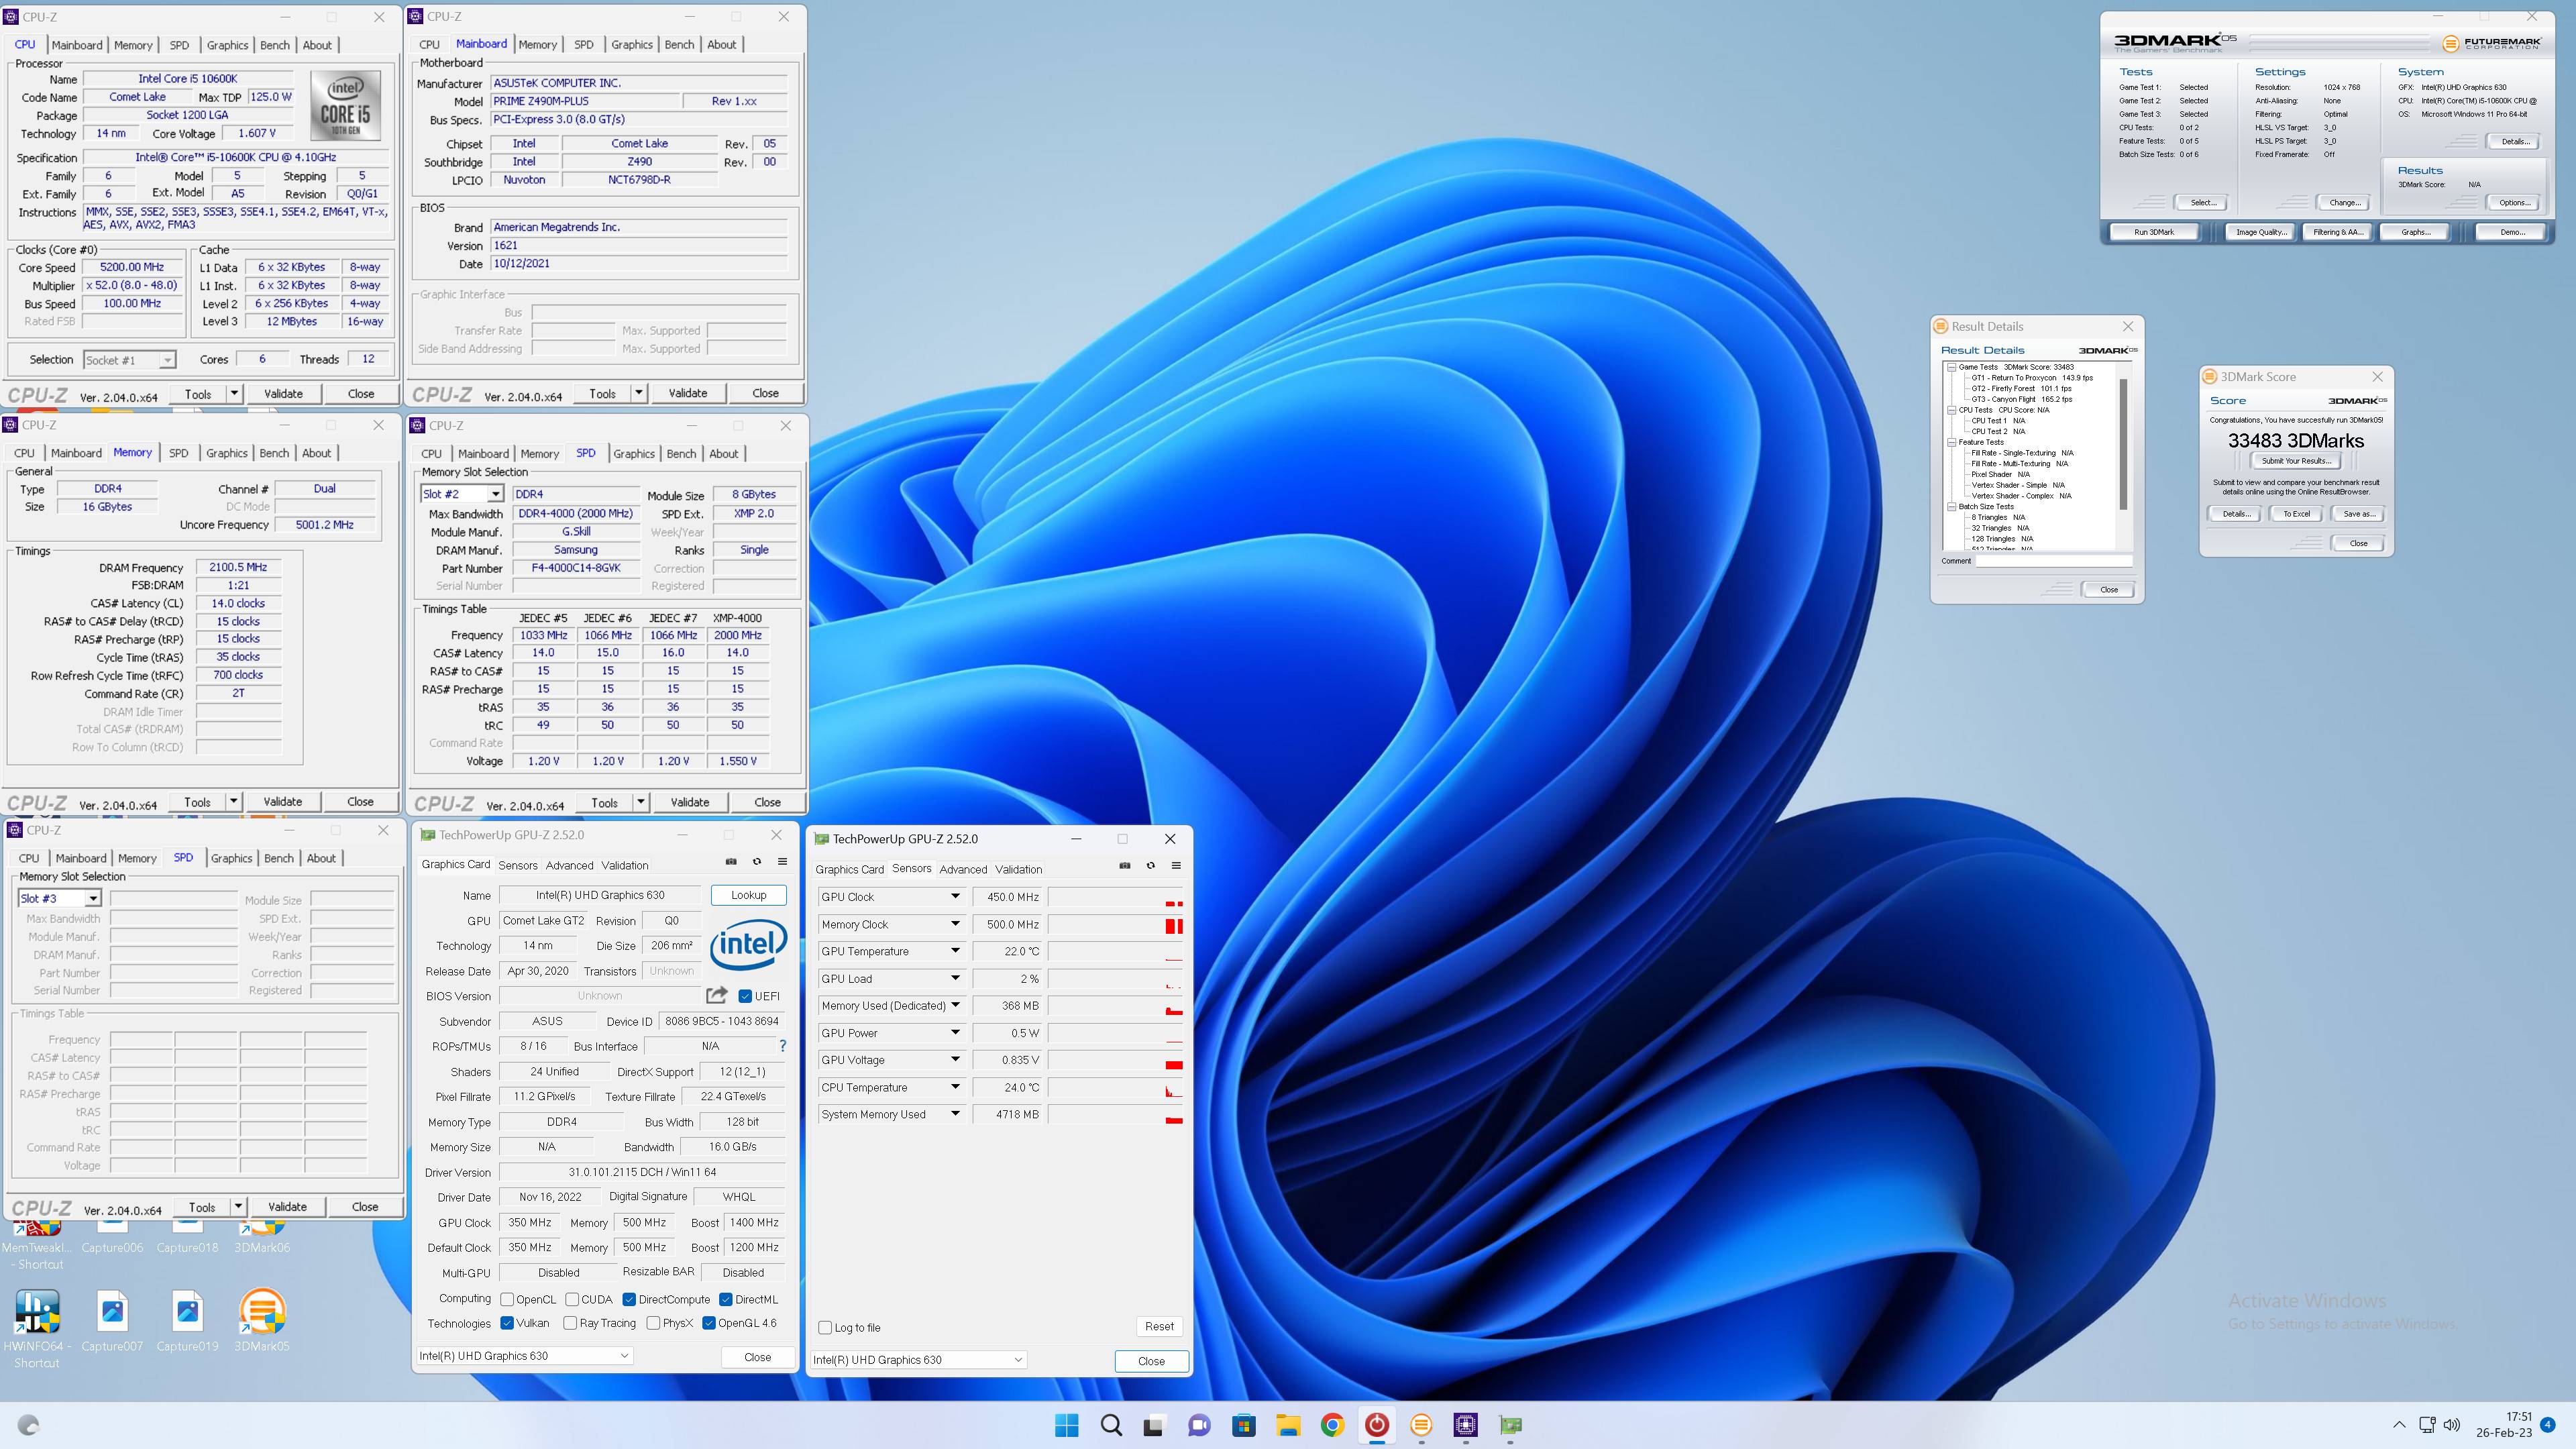The height and width of the screenshot is (1449, 2576).
Task: Toggle OpenCL checkbox in GPU-Z
Action: pos(507,1299)
